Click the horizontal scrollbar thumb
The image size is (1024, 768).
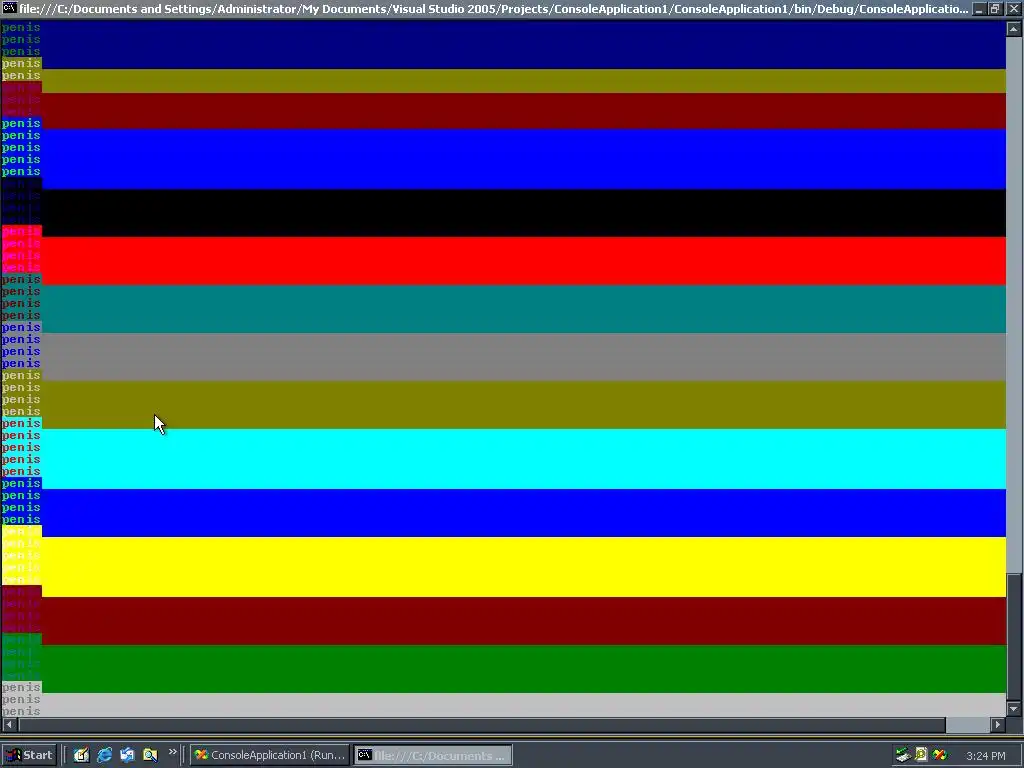tap(482, 724)
